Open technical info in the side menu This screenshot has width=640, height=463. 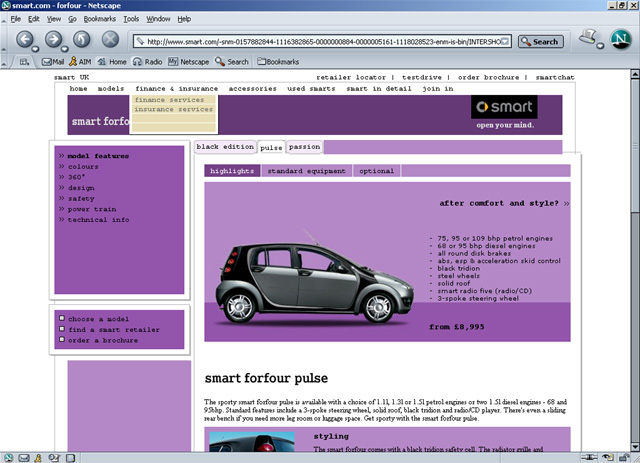pyautogui.click(x=98, y=220)
